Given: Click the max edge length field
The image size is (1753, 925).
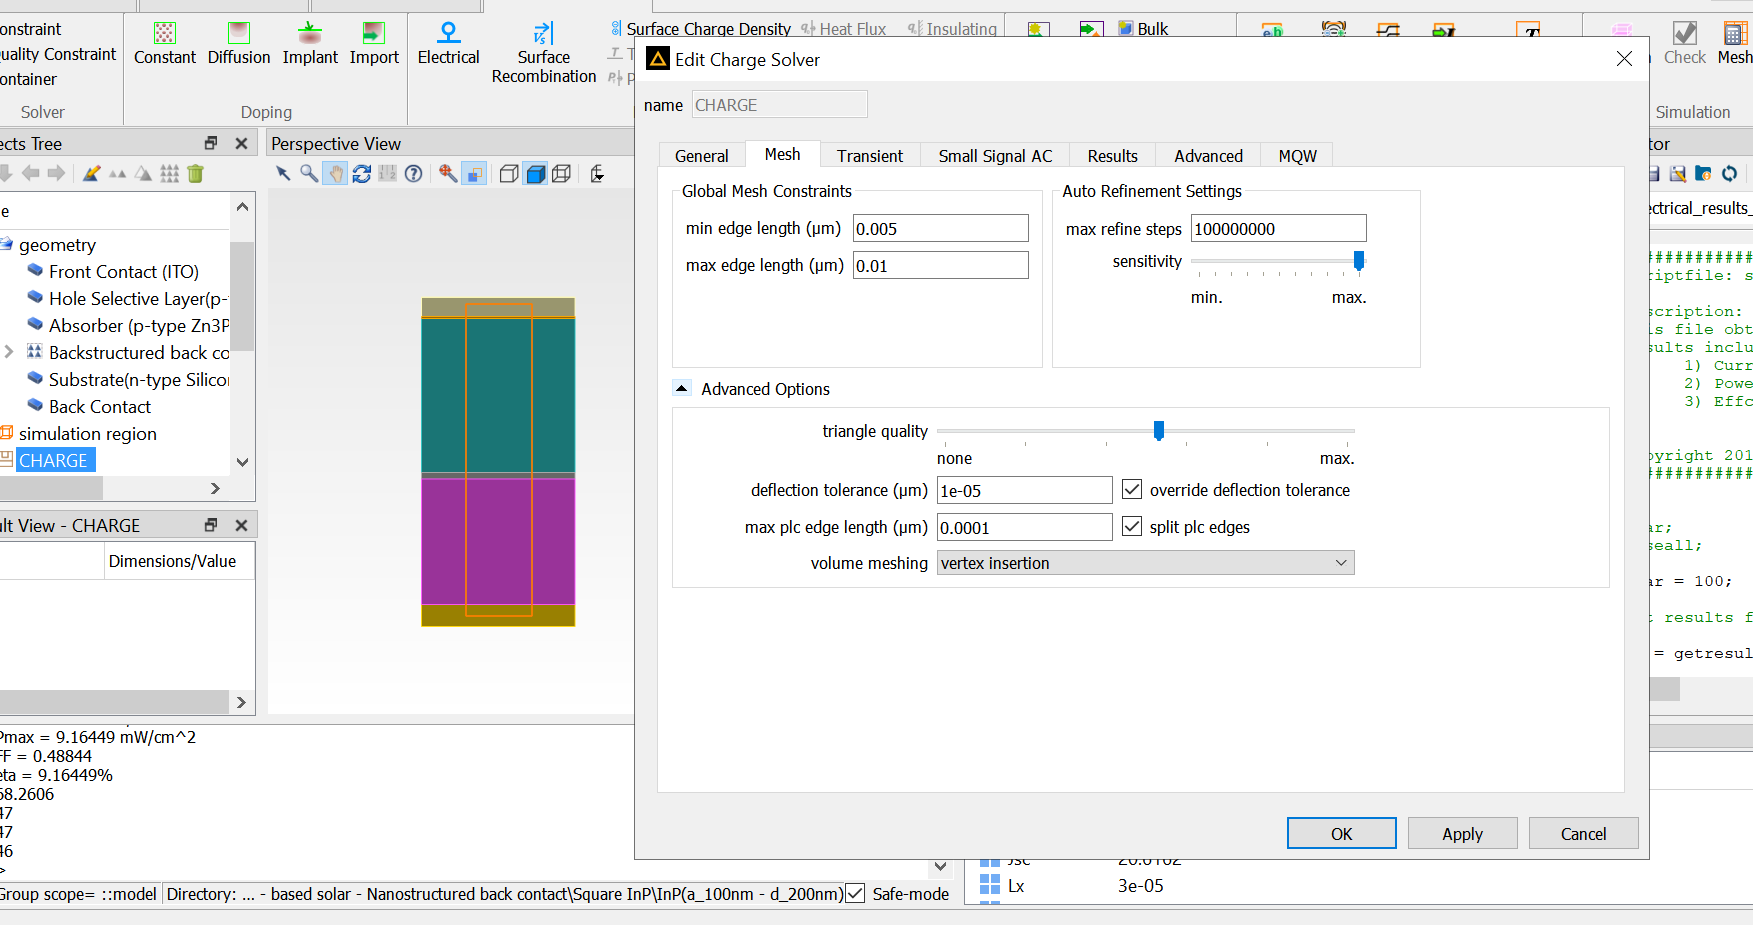Looking at the screenshot, I should click(940, 265).
